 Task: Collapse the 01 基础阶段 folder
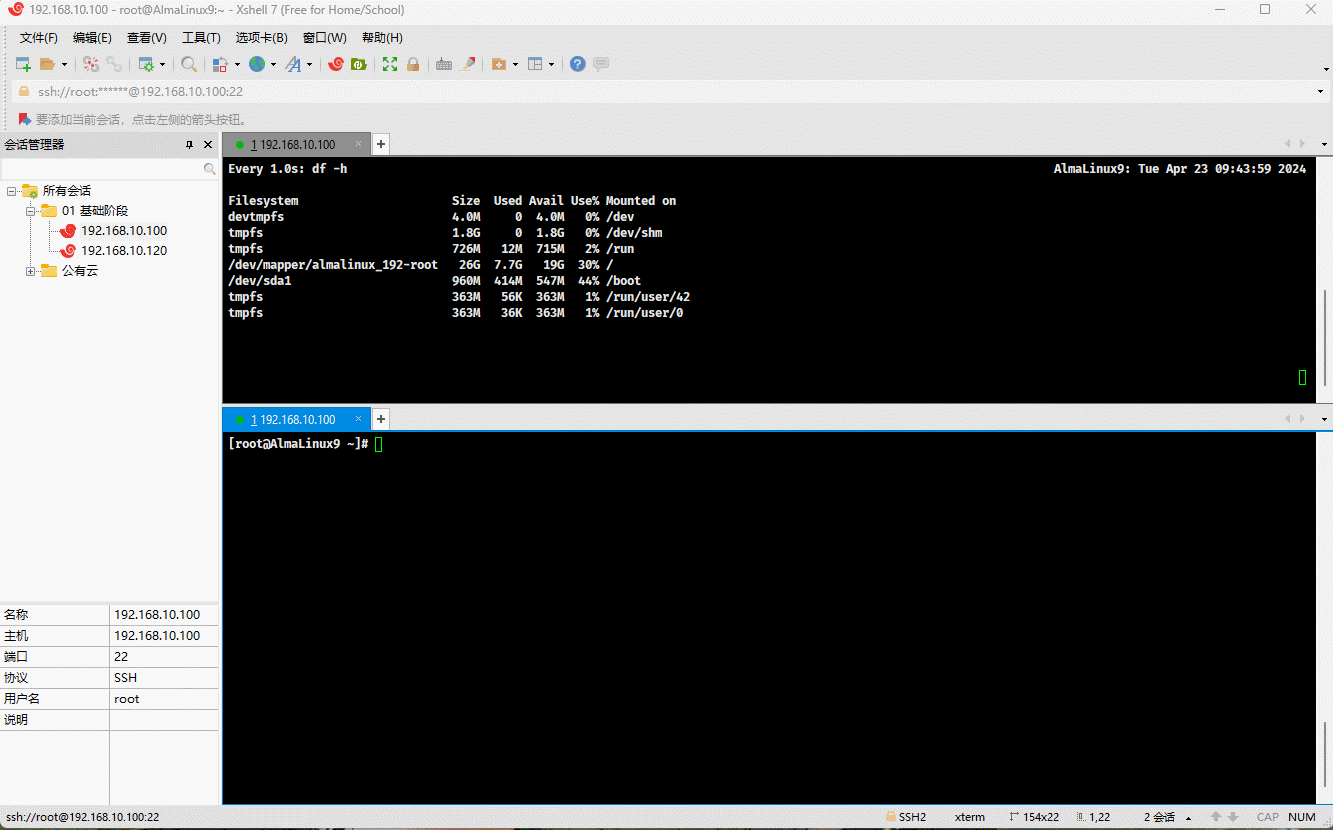point(31,211)
